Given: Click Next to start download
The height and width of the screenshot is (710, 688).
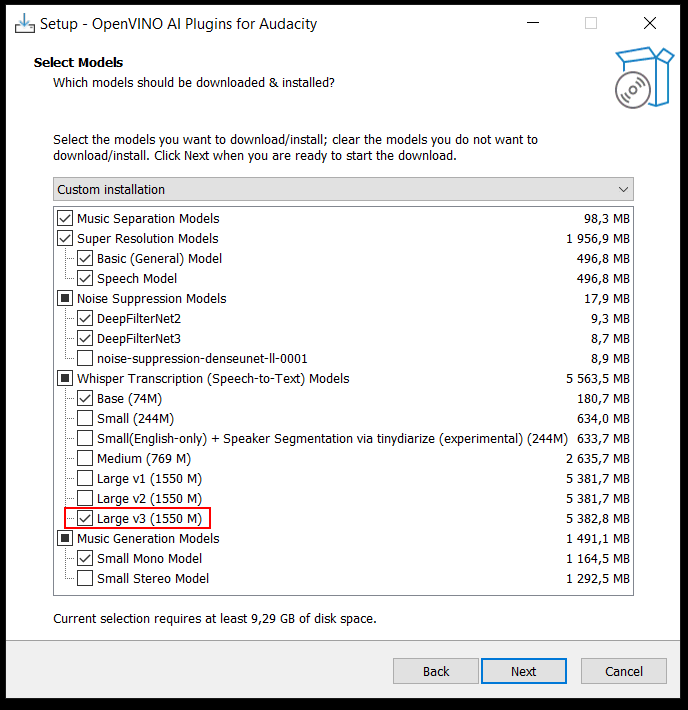Looking at the screenshot, I should tap(524, 671).
